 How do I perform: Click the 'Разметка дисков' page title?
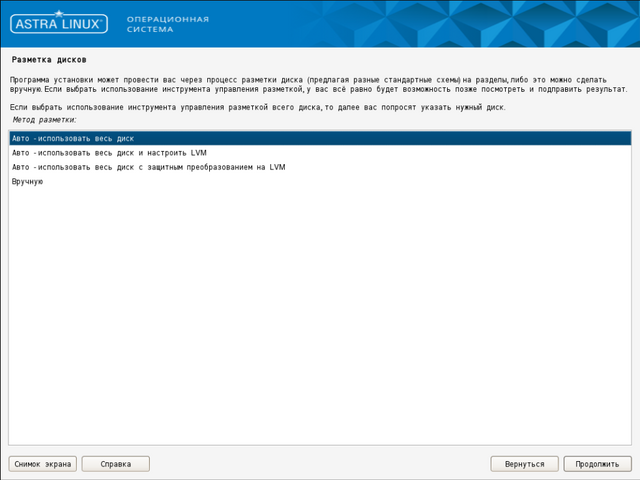click(46, 58)
